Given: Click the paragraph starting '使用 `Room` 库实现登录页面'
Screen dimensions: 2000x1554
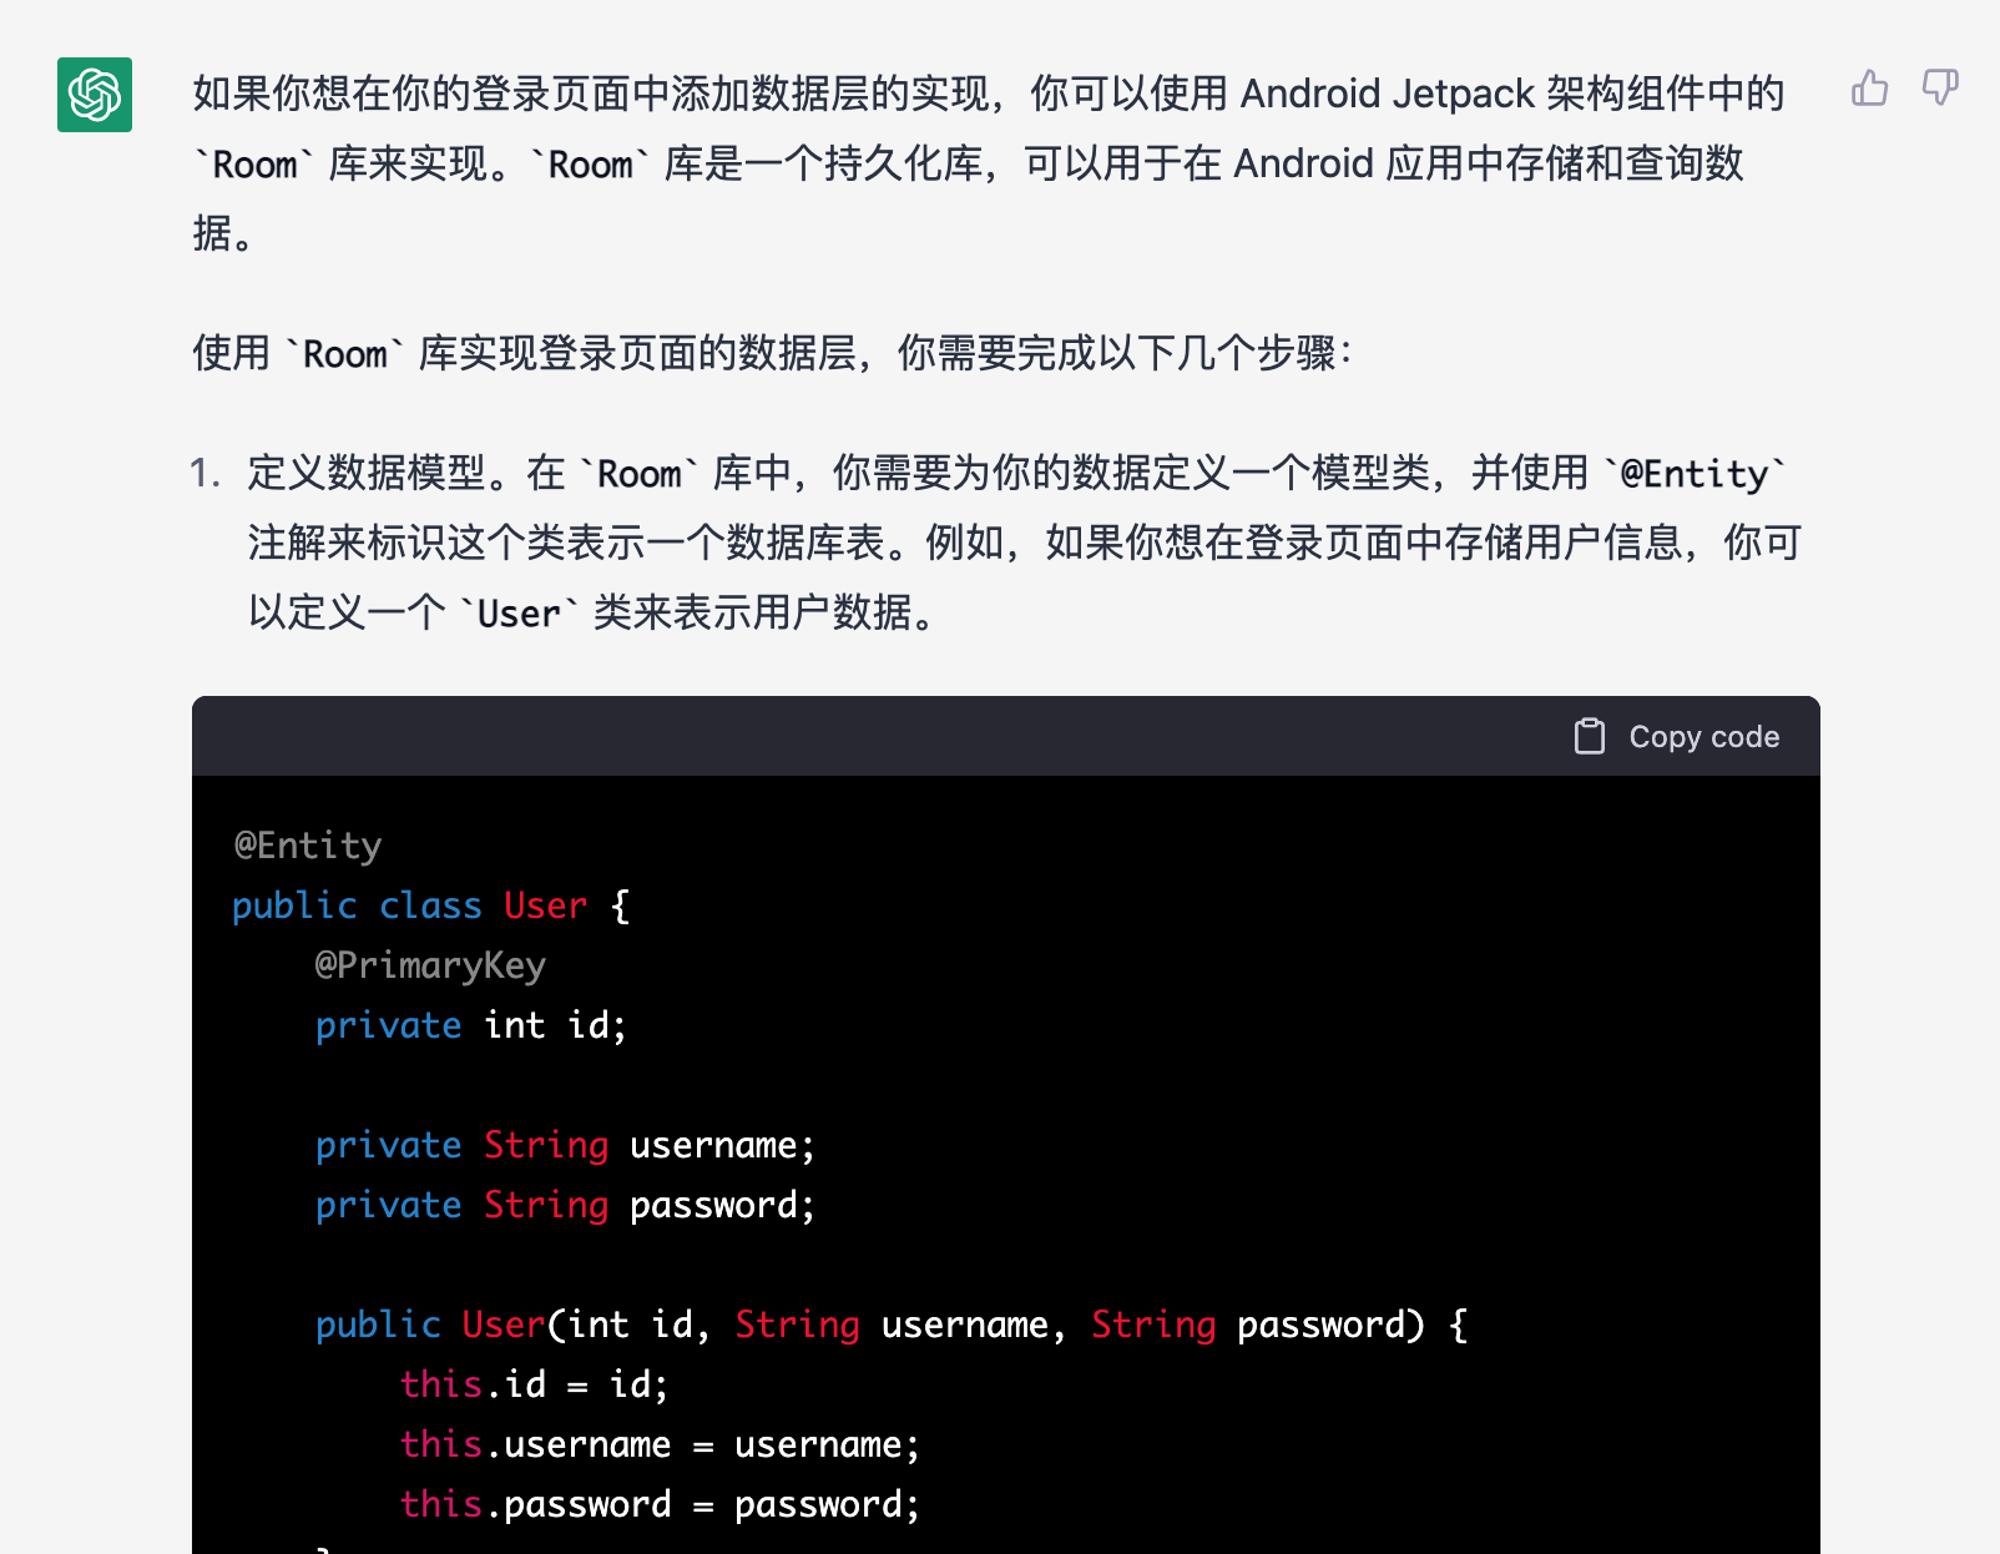Looking at the screenshot, I should coord(773,353).
